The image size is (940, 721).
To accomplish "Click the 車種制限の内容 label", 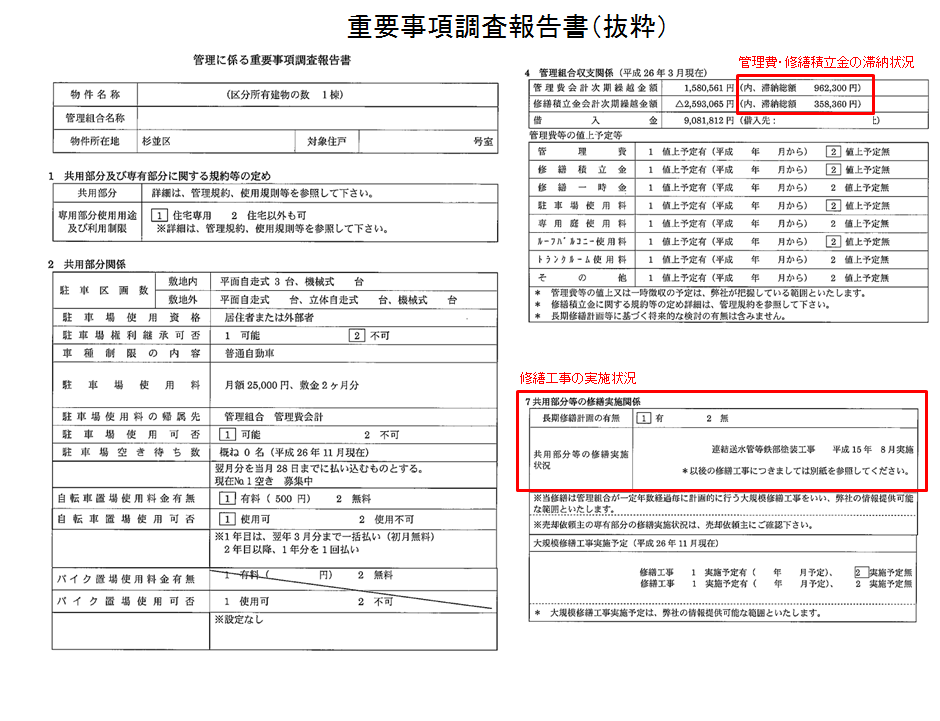I will (131, 354).
